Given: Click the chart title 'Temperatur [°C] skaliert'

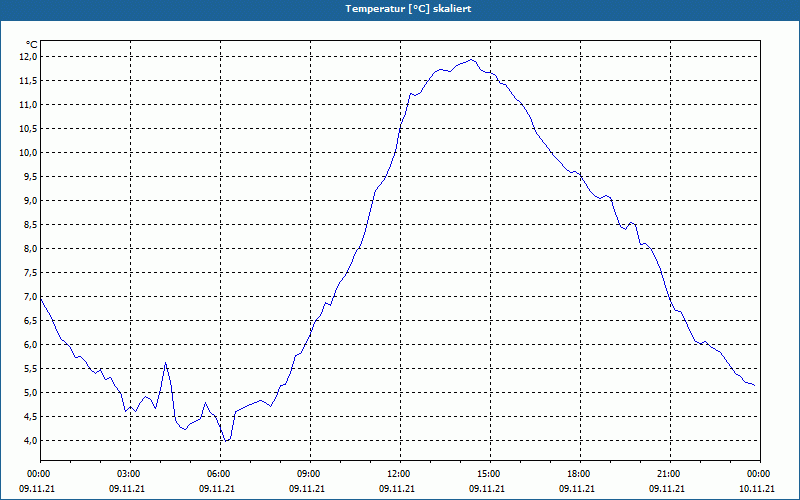Looking at the screenshot, I should pyautogui.click(x=408, y=9).
